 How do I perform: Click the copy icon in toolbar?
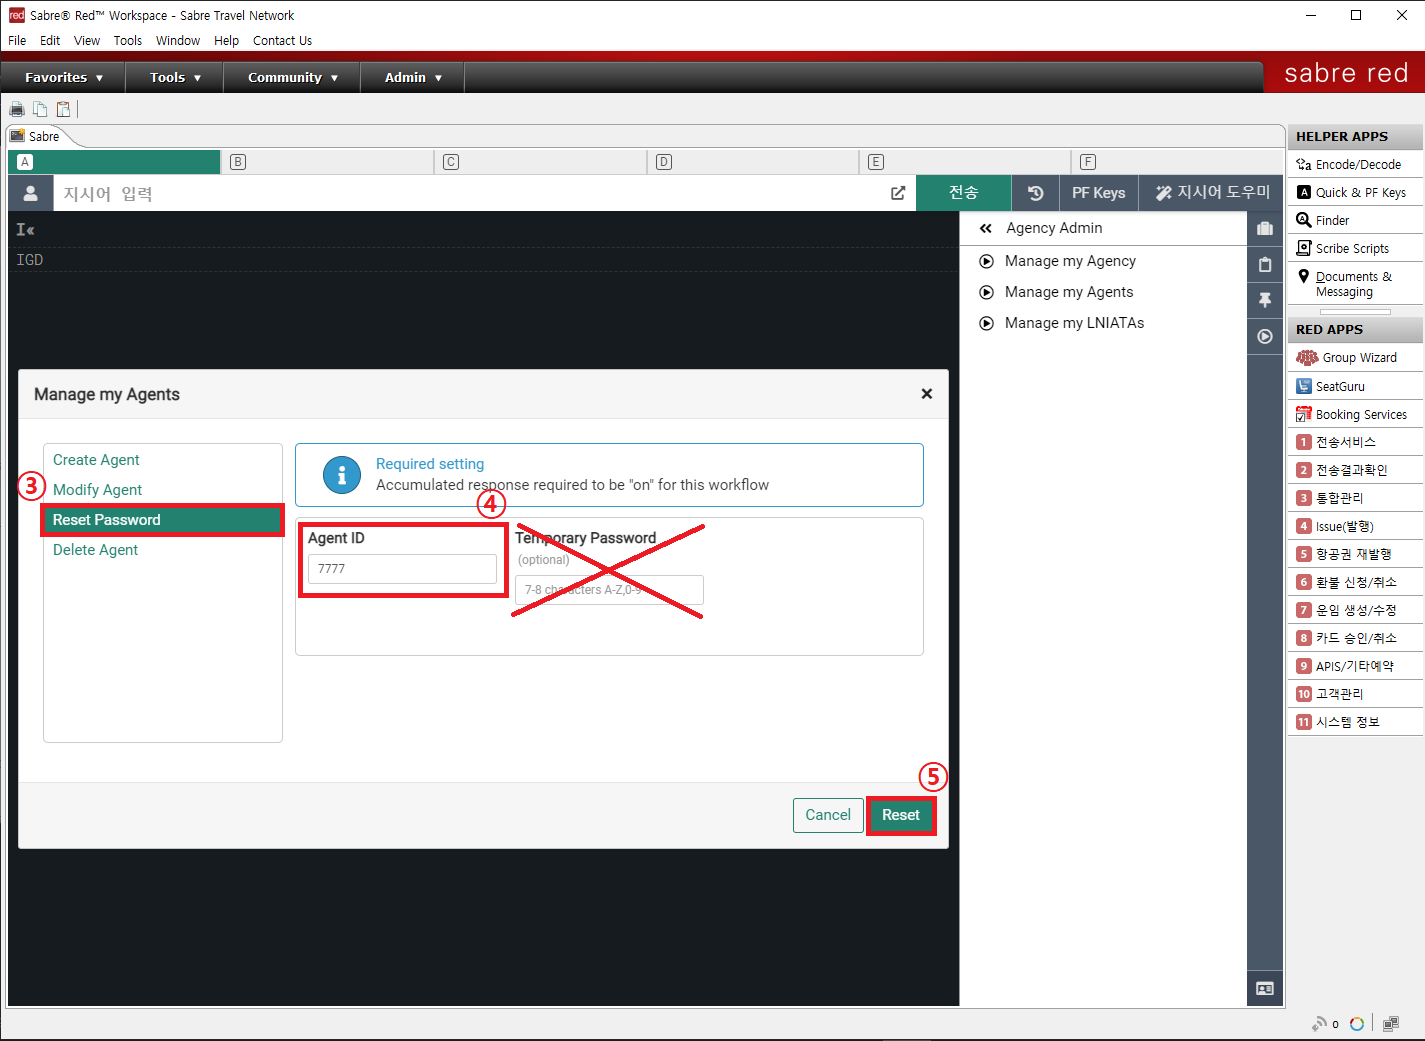point(40,109)
